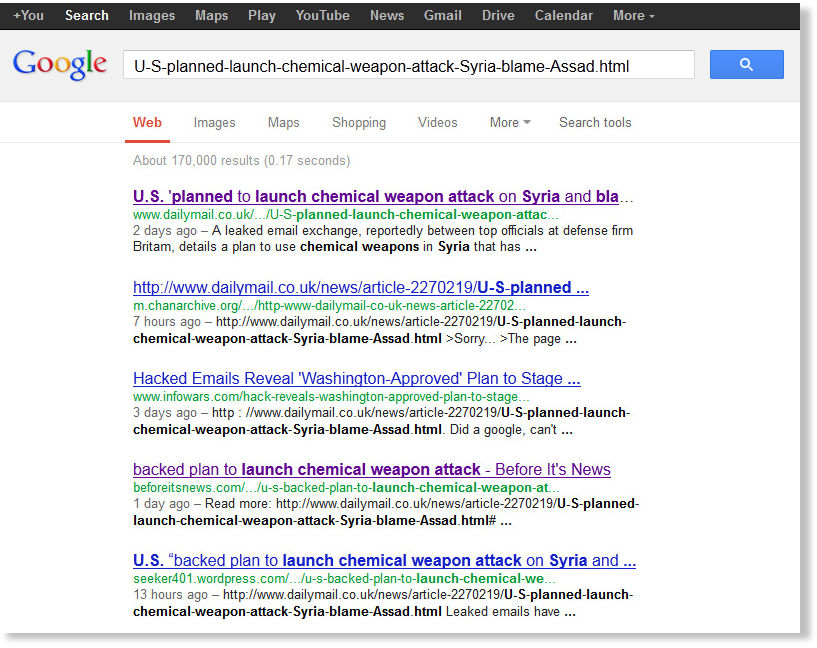The image size is (817, 648).
Task: Open Calendar from the top bar
Action: coord(564,16)
